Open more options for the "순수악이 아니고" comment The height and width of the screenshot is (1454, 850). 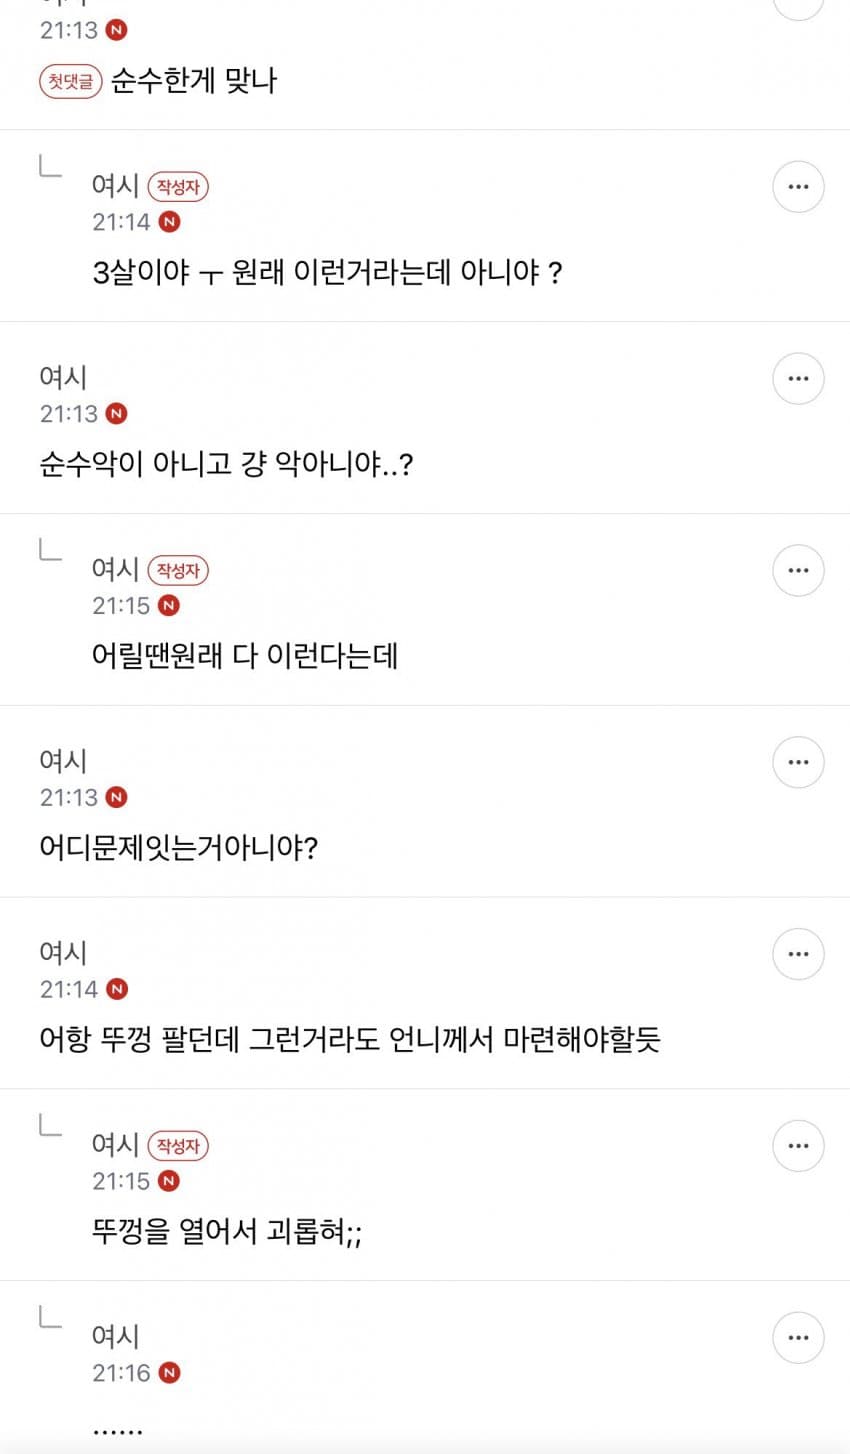(798, 379)
